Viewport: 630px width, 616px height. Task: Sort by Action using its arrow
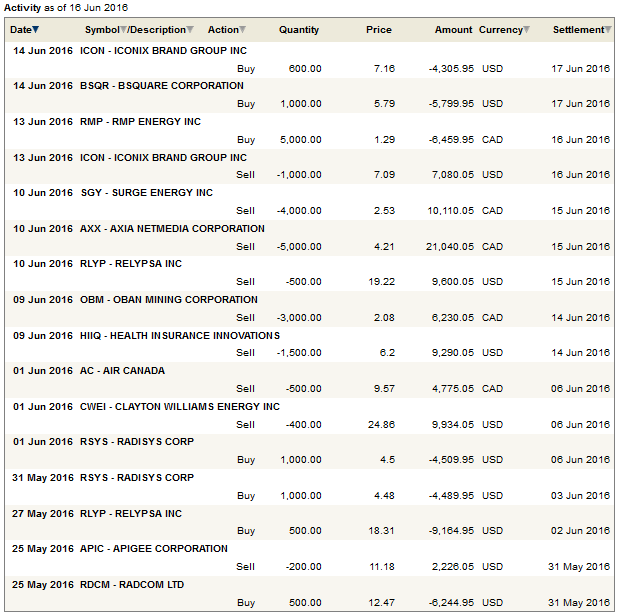coord(242,30)
